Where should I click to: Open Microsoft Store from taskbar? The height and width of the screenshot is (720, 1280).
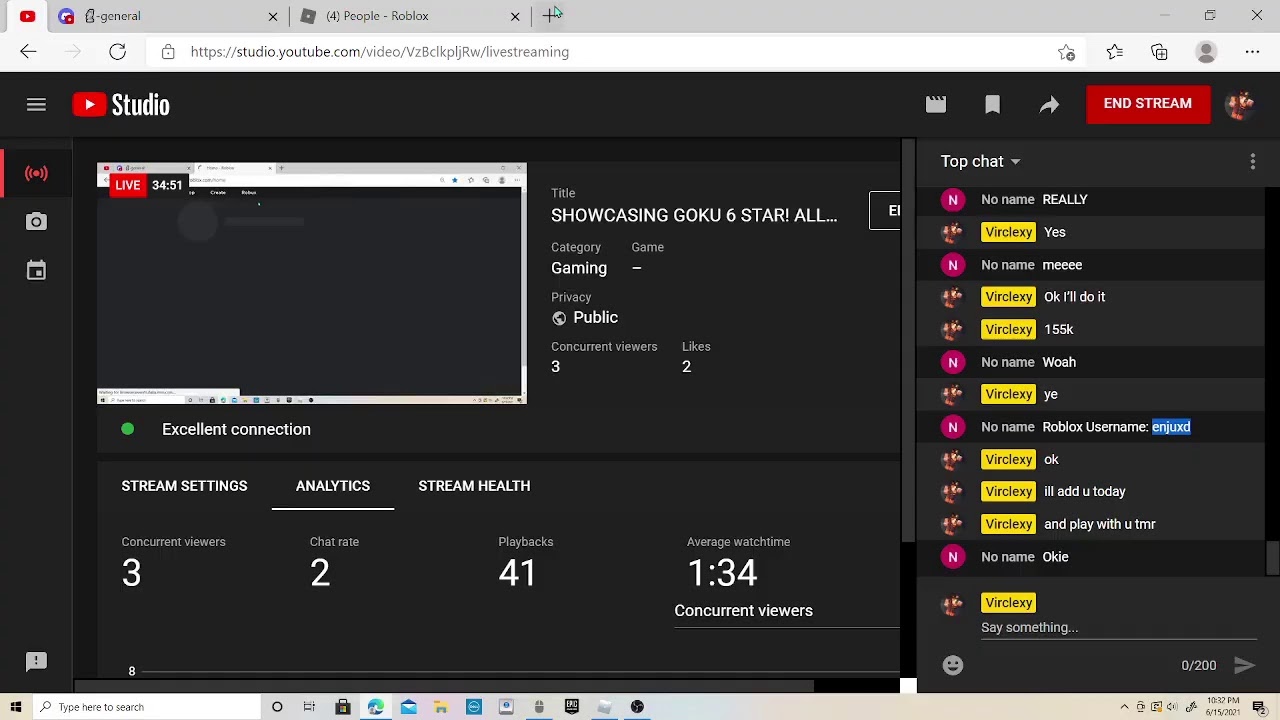click(x=343, y=707)
